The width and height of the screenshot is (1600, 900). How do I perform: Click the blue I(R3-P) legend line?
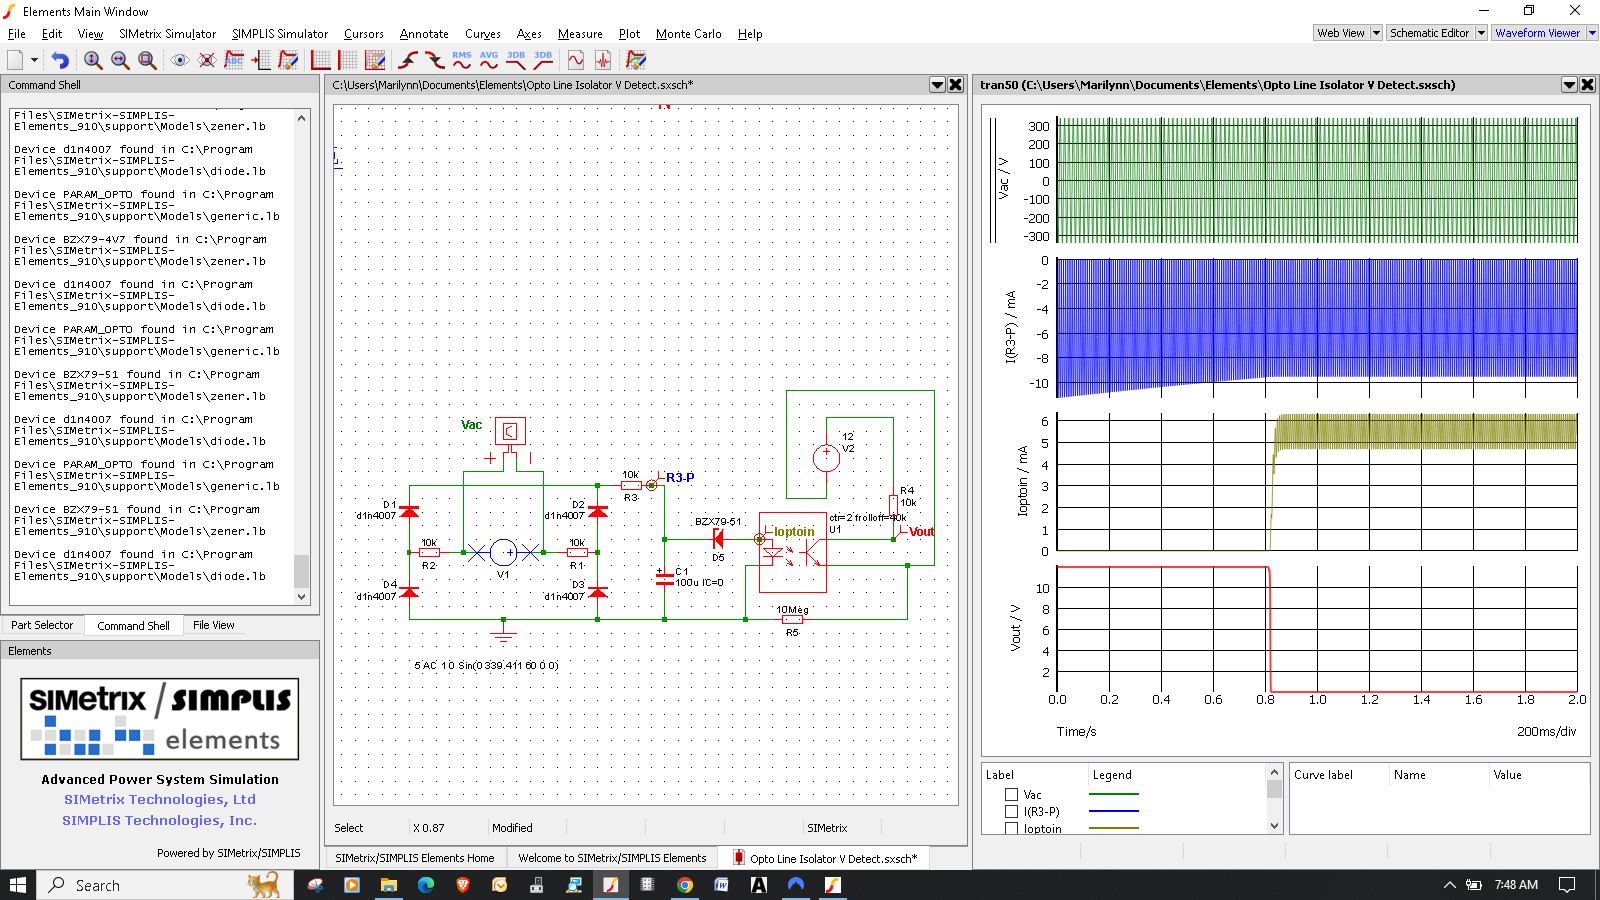(1114, 811)
